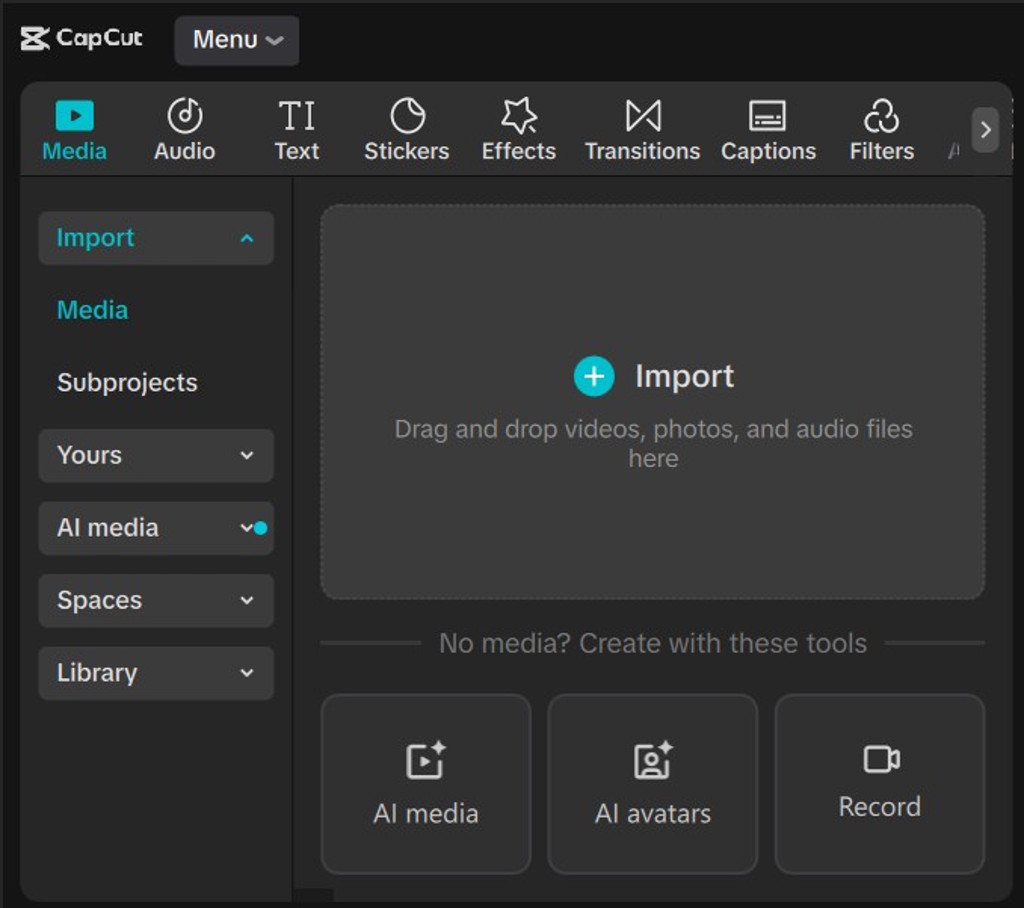Image resolution: width=1024 pixels, height=908 pixels.
Task: Open the Record tool
Action: click(x=879, y=783)
